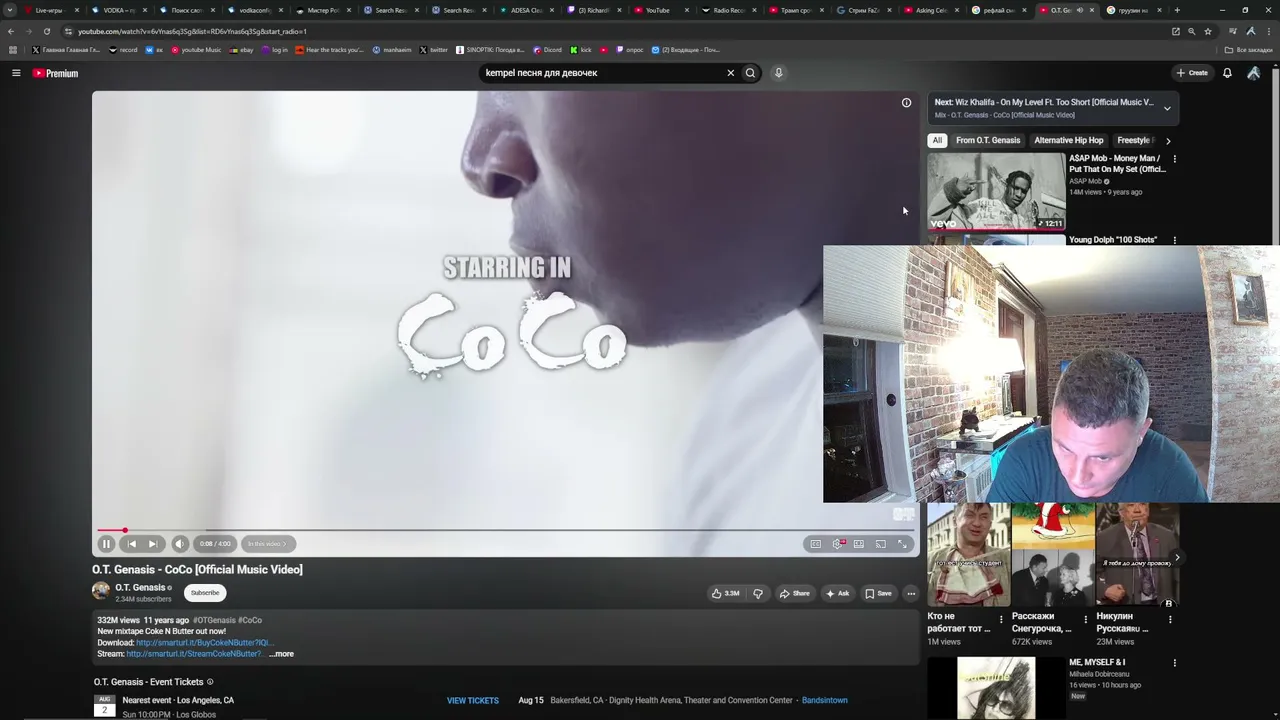Image resolution: width=1280 pixels, height=720 pixels.
Task: Subscribe to O.T. Genasis channel
Action: [205, 593]
